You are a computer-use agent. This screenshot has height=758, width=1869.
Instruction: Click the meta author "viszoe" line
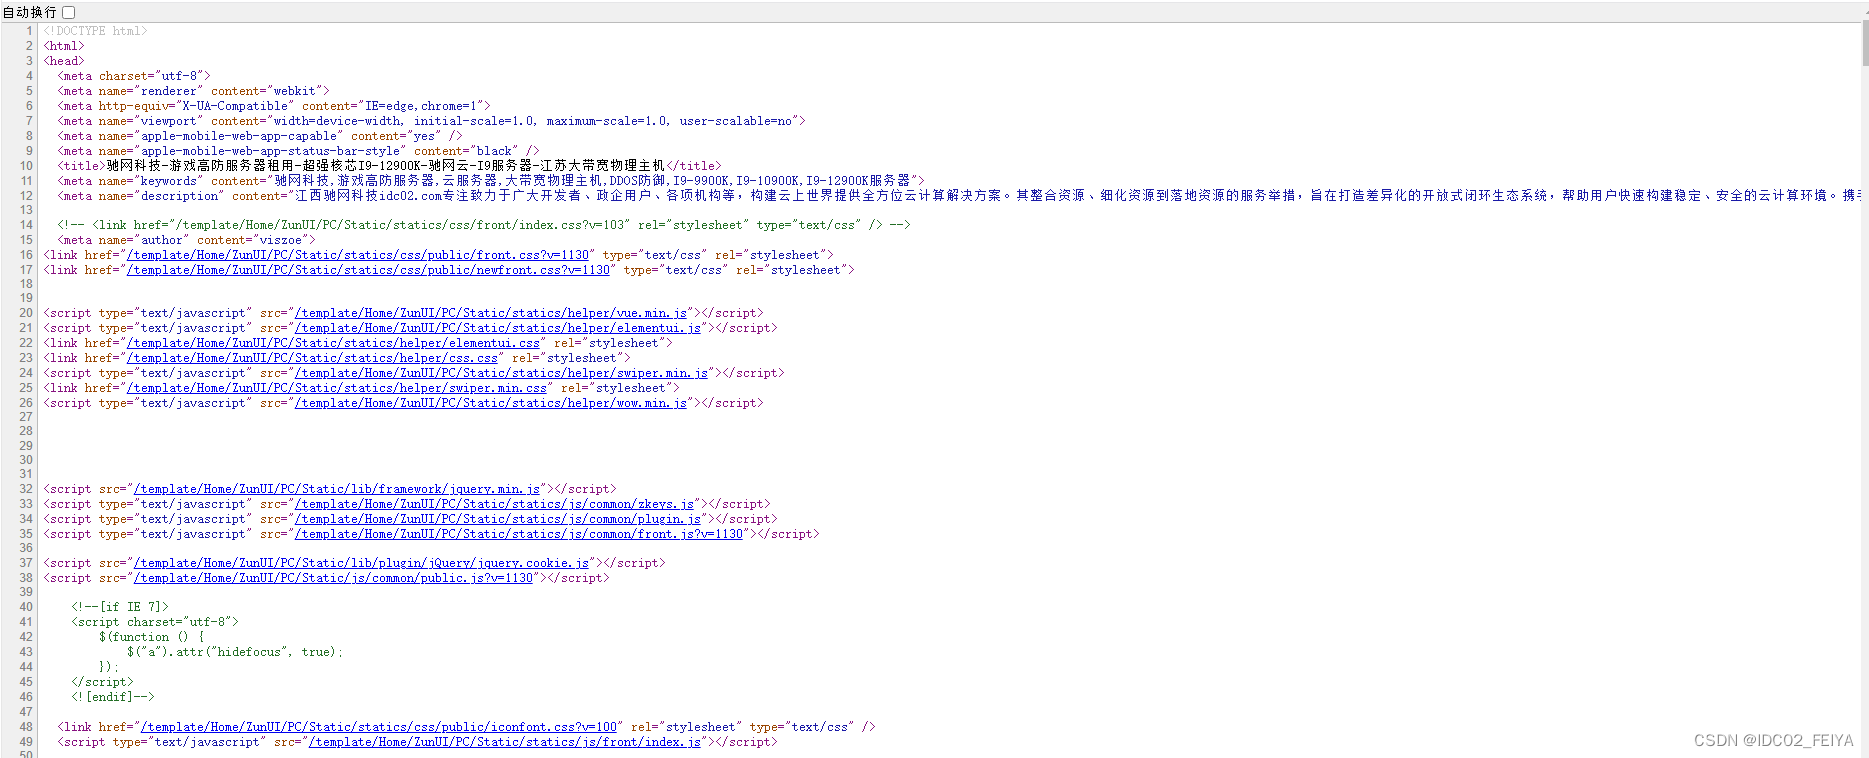point(186,240)
